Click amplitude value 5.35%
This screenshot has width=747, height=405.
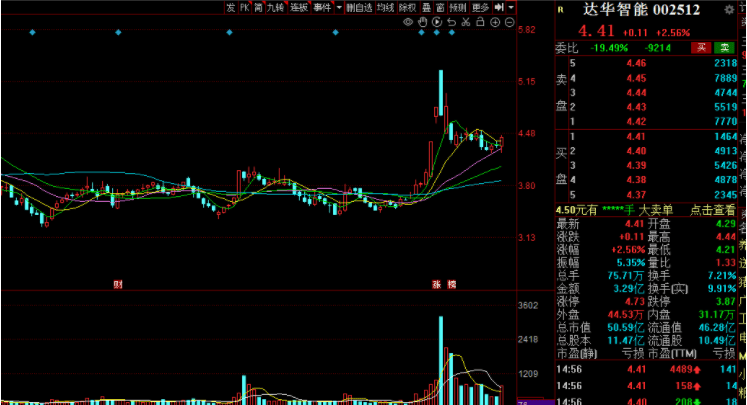pyautogui.click(x=631, y=263)
